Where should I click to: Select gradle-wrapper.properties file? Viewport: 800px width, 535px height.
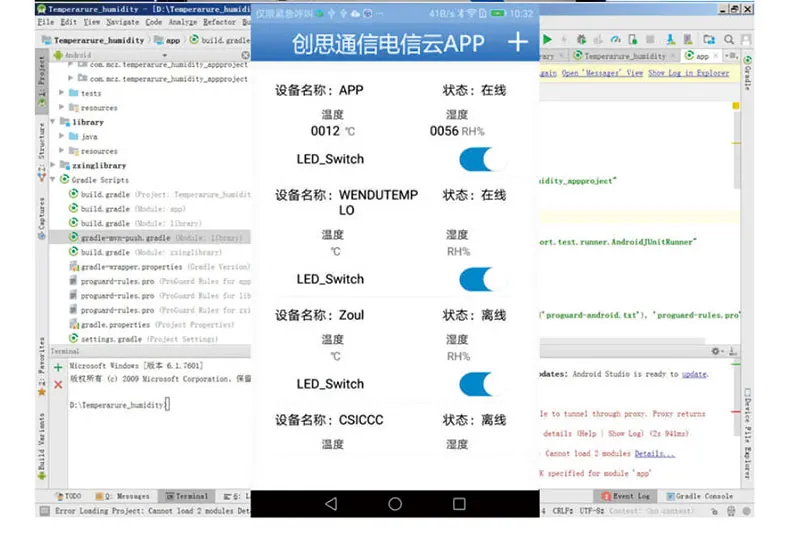pos(159,267)
